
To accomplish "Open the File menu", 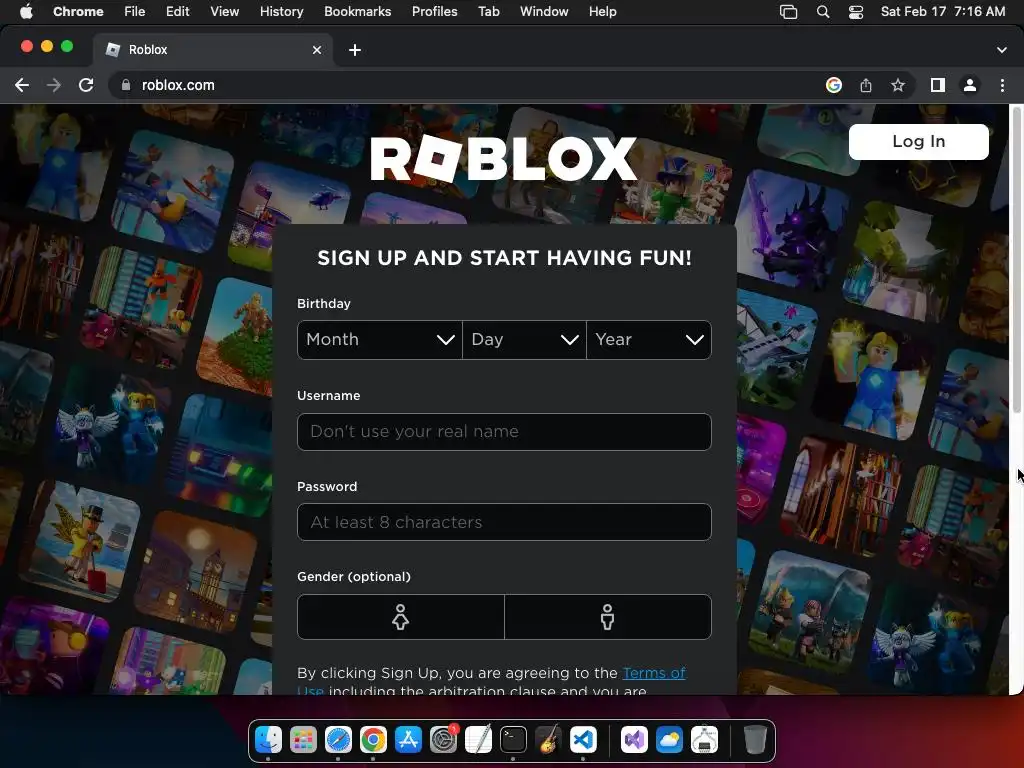I will click(135, 11).
